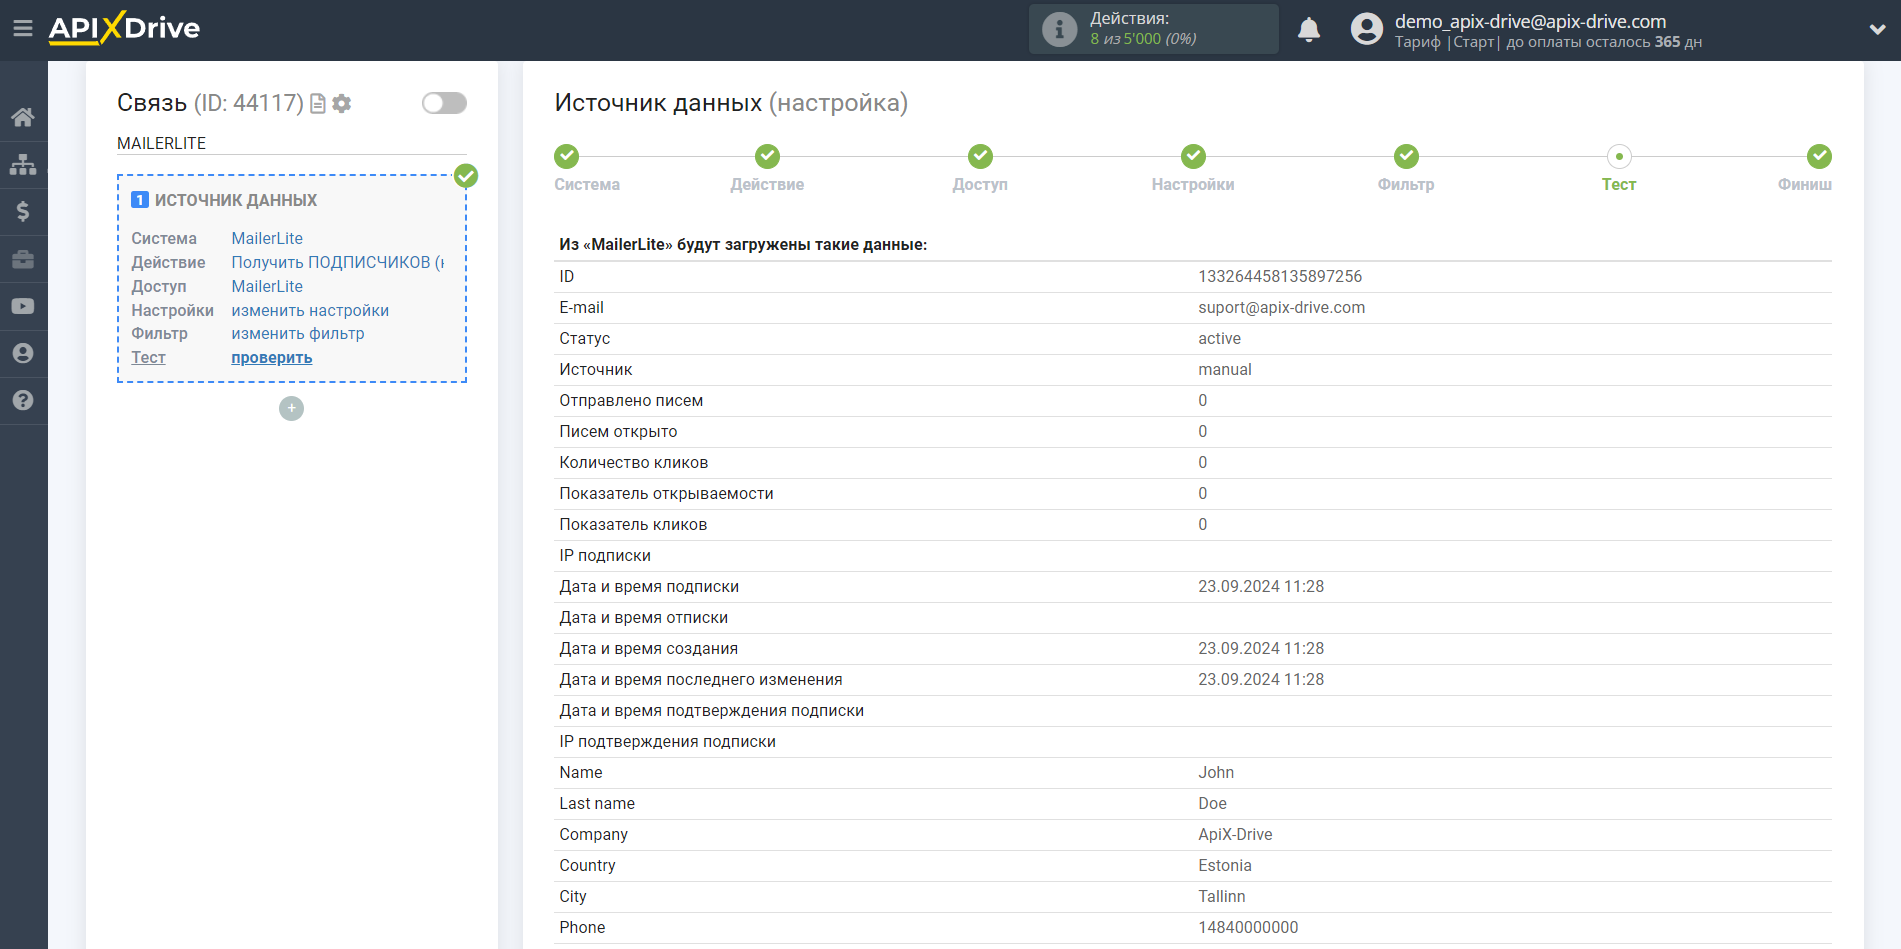Viewport: 1901px width, 949px height.
Task: Click the John name value
Action: coord(1216,772)
